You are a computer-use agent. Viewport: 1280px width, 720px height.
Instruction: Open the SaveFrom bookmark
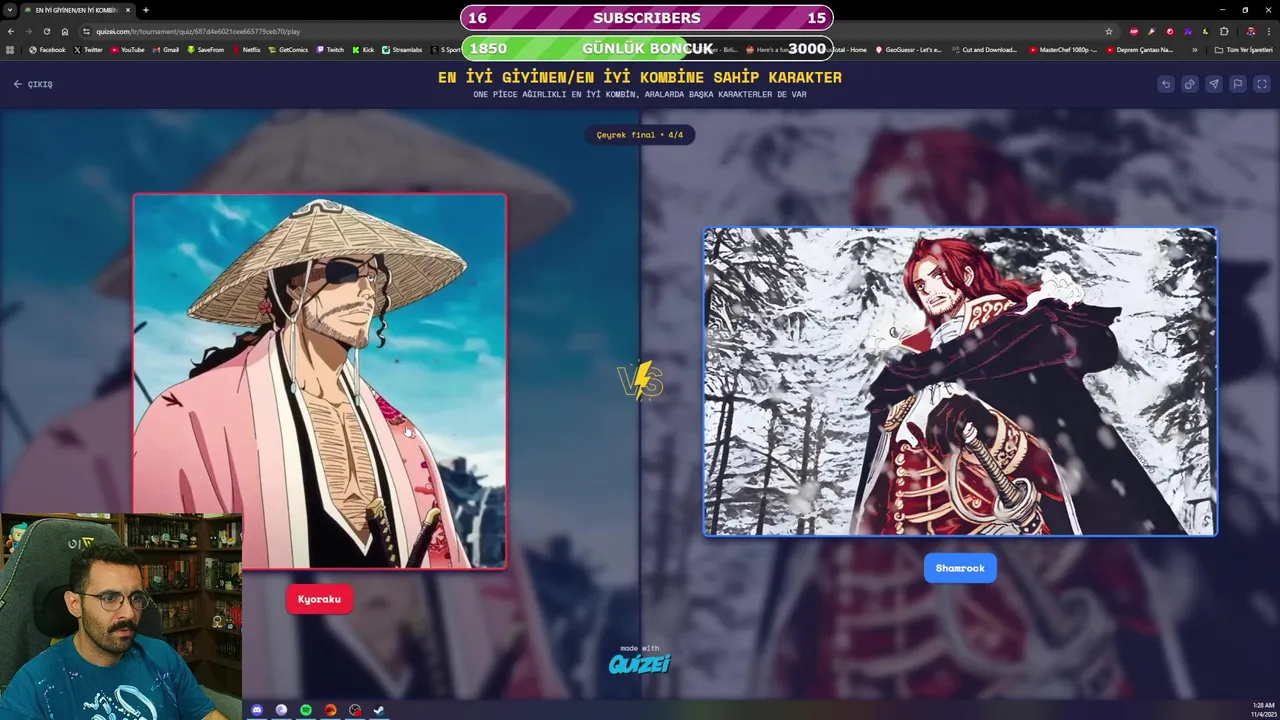205,49
